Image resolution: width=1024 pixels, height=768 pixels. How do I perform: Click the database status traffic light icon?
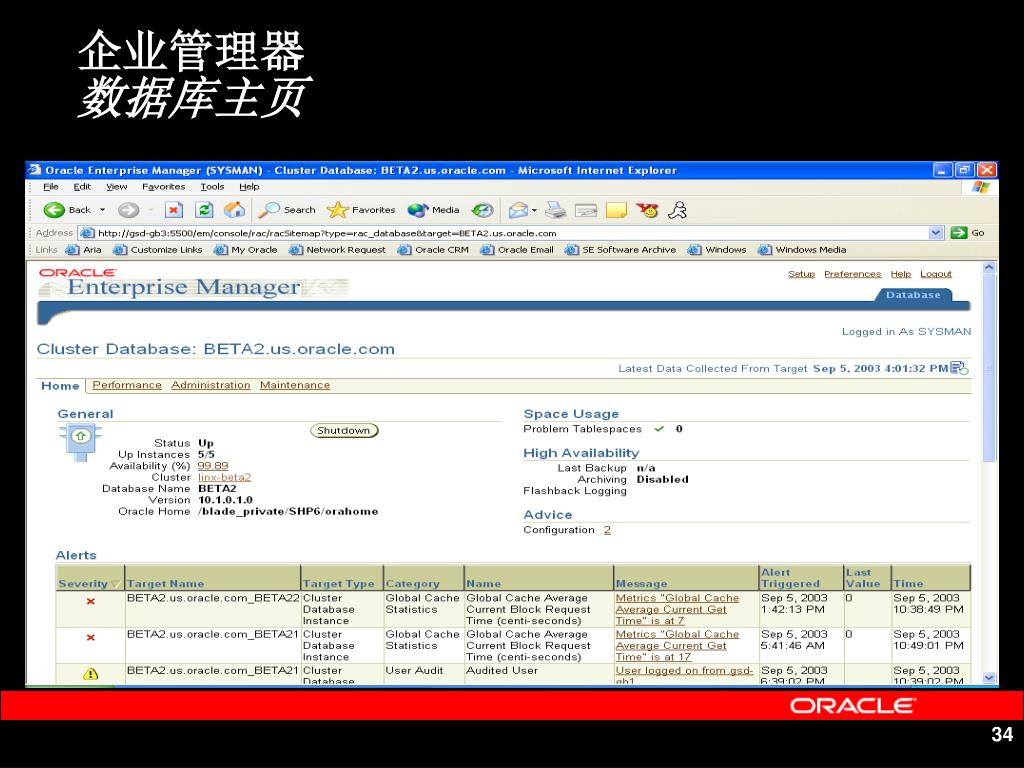(x=80, y=442)
